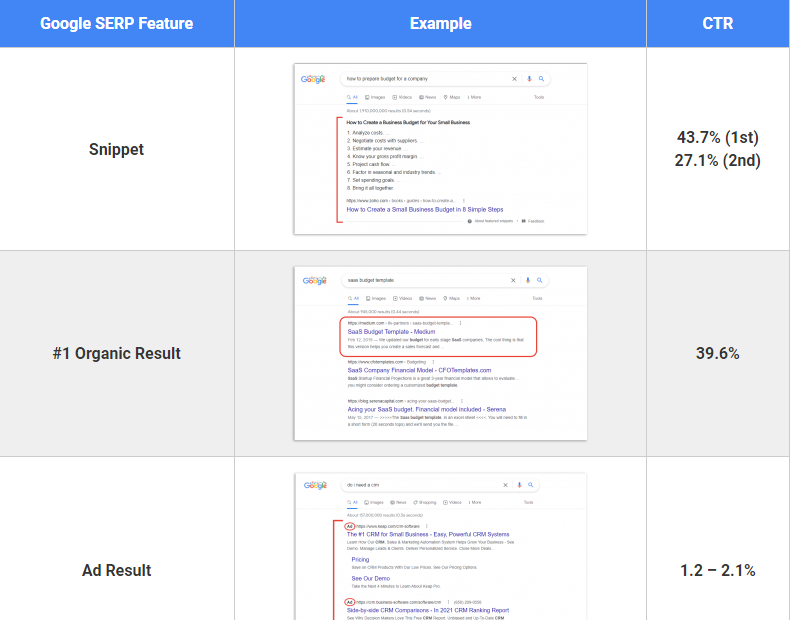Click the Ad badge beside crm.business-software.com URL
The image size is (790, 620).
(350, 602)
